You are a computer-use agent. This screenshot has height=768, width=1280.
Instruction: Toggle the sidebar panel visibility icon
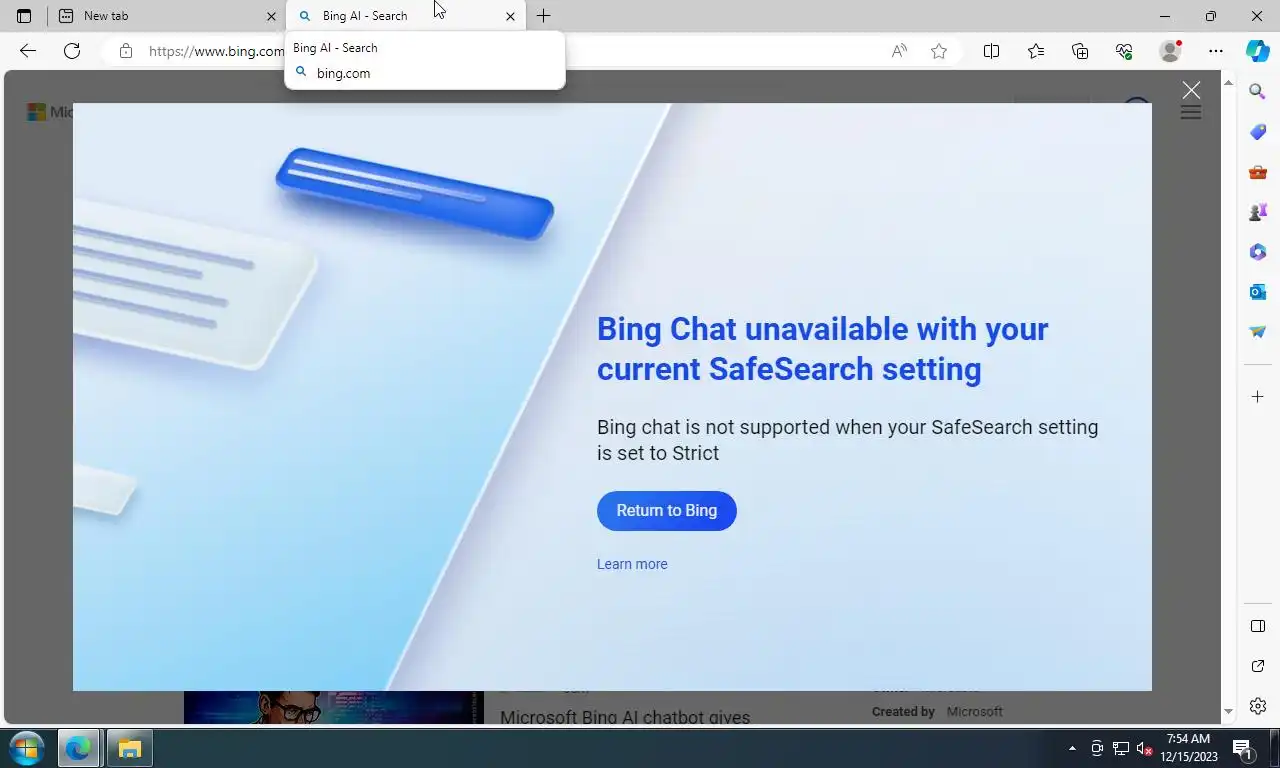1258,626
